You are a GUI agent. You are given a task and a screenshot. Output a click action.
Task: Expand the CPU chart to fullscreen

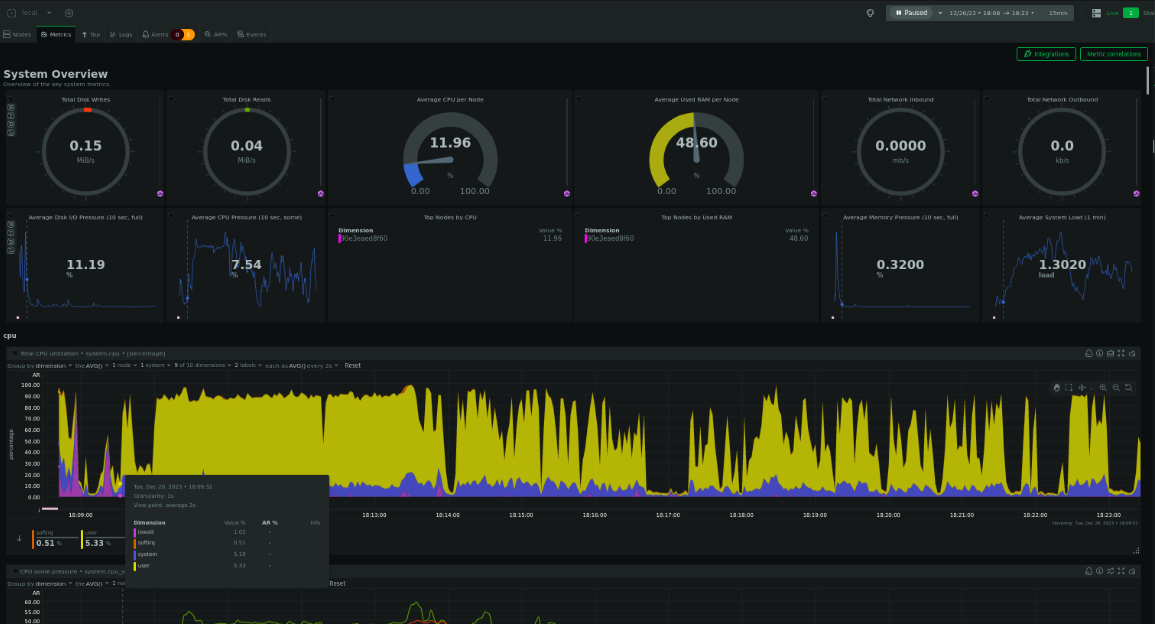pos(1121,353)
